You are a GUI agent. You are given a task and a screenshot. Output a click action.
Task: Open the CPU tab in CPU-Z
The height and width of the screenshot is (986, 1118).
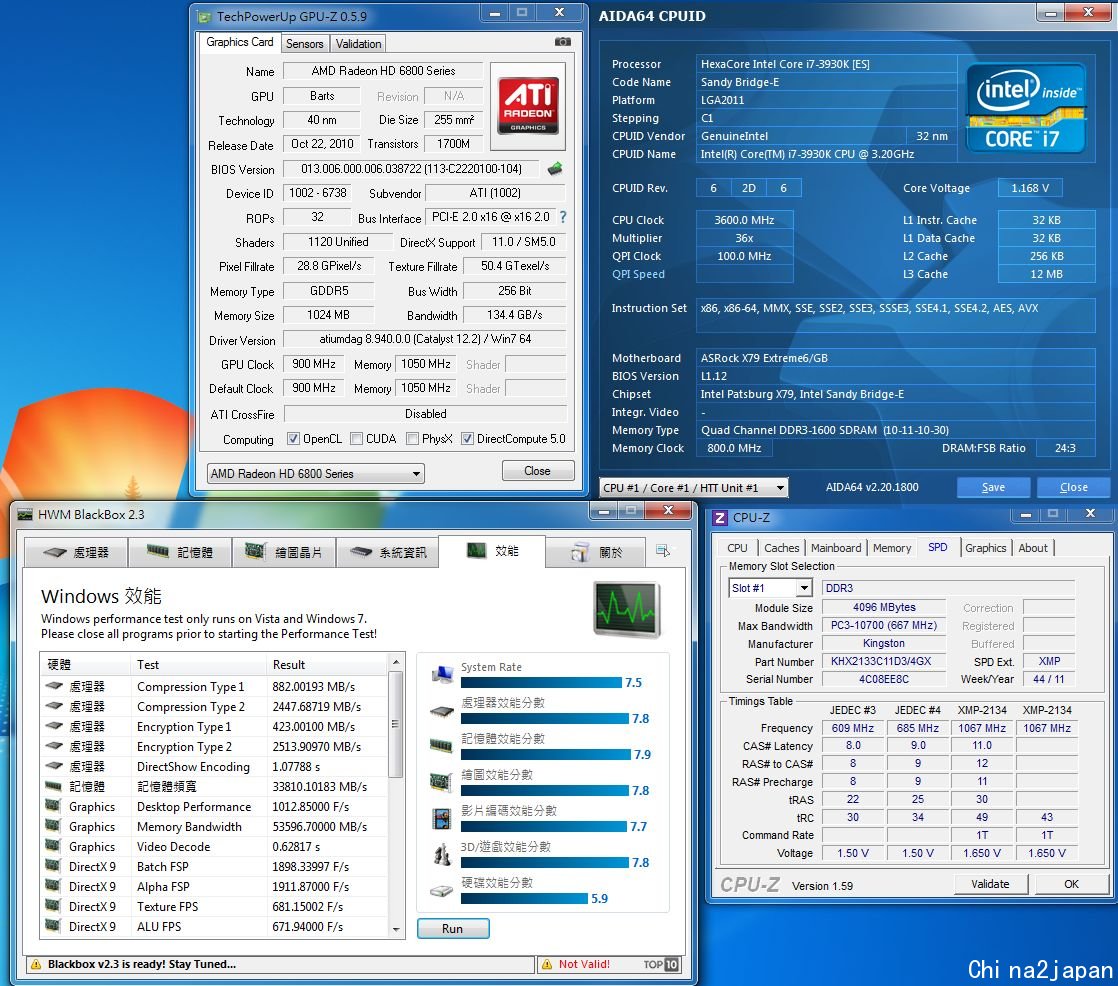click(737, 548)
